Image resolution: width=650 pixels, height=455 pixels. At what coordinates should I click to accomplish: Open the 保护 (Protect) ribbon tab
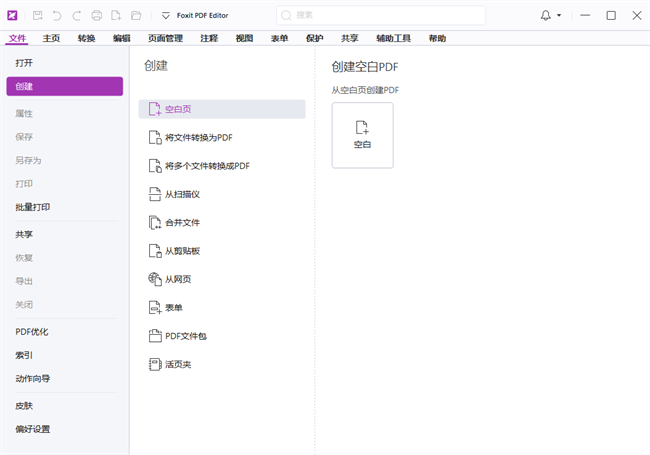click(x=315, y=38)
